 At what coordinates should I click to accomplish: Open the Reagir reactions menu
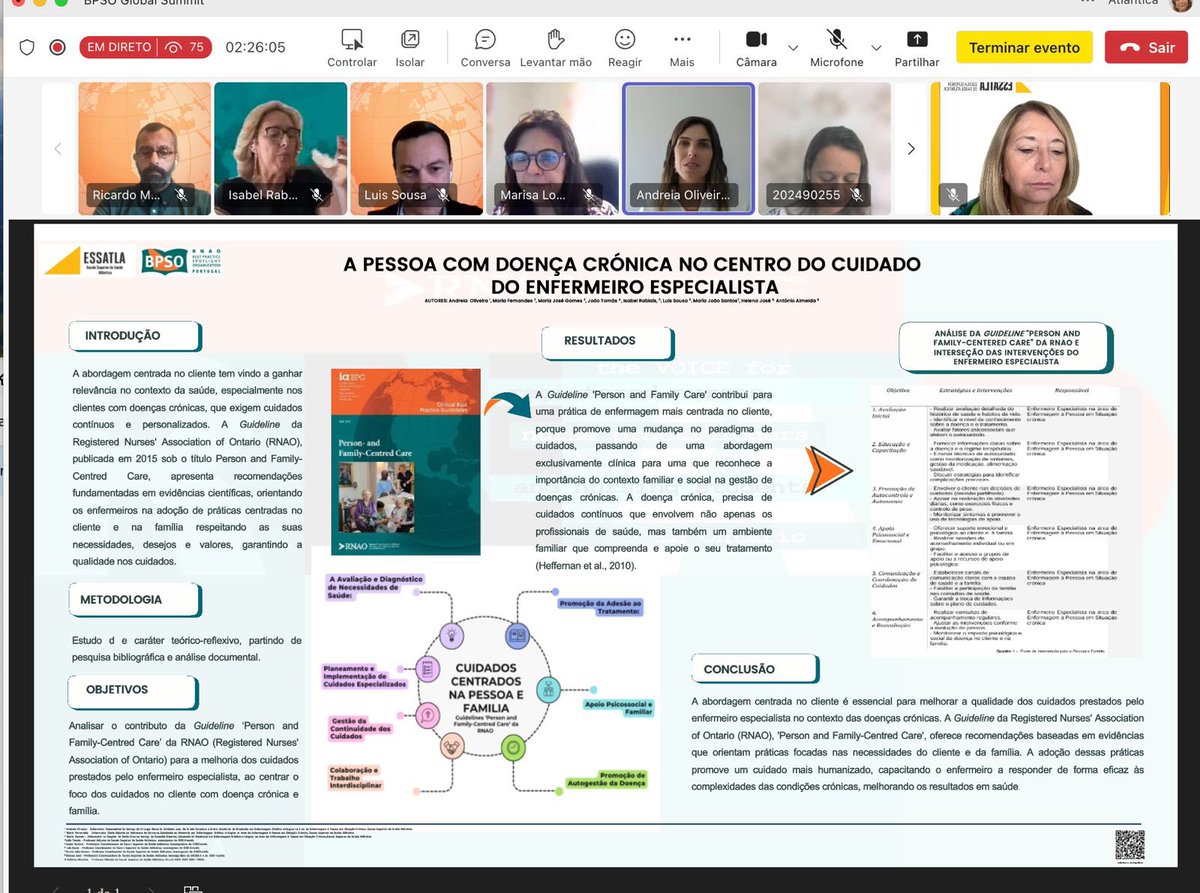click(x=625, y=48)
